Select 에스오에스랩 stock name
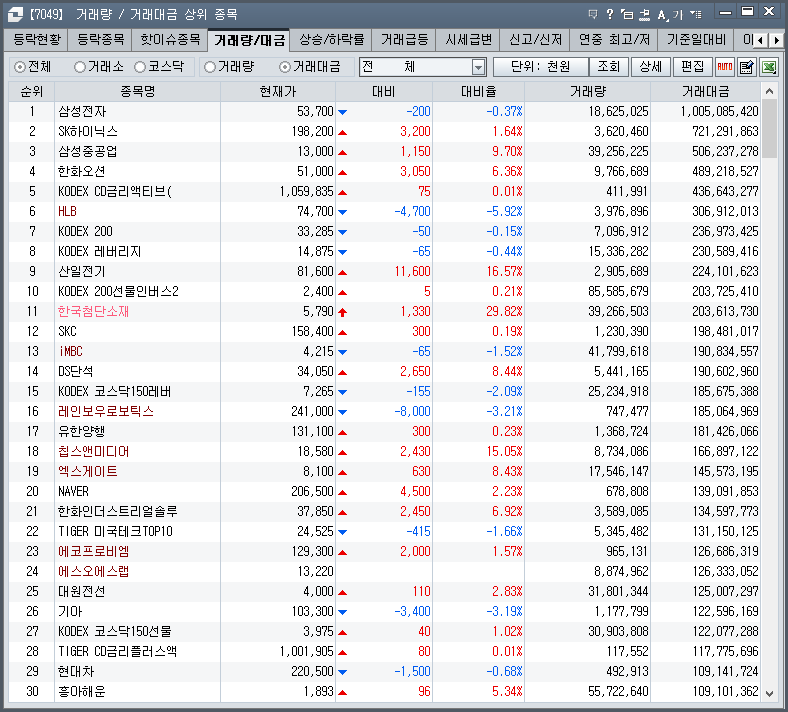This screenshot has width=788, height=712. click(x=93, y=572)
